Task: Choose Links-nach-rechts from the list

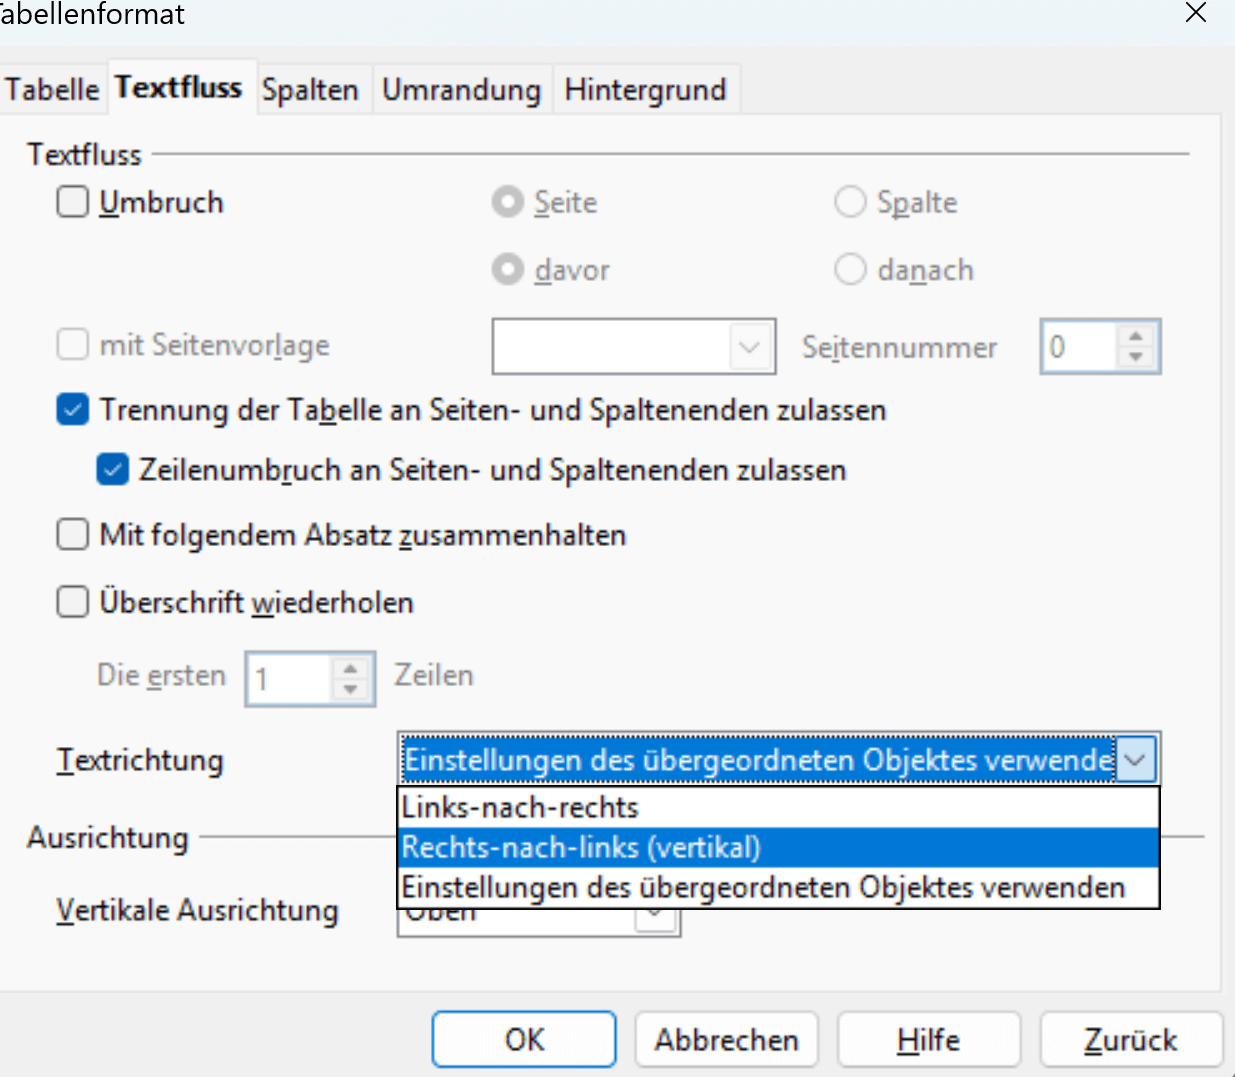Action: coord(520,807)
